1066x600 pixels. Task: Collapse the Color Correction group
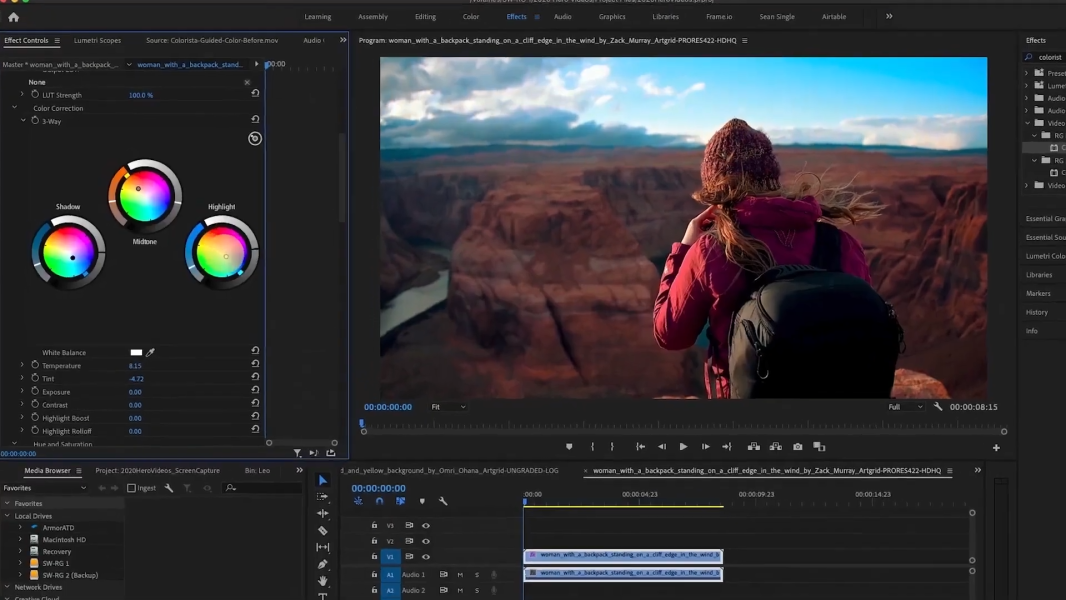(14, 107)
